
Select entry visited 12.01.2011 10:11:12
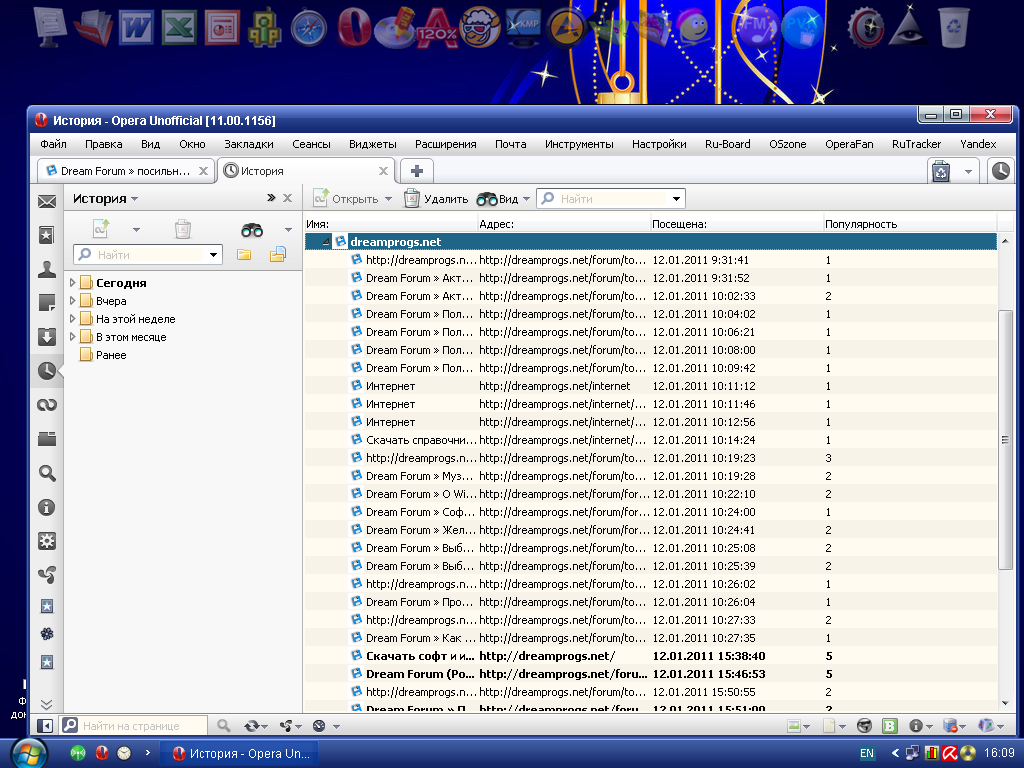click(x=650, y=386)
